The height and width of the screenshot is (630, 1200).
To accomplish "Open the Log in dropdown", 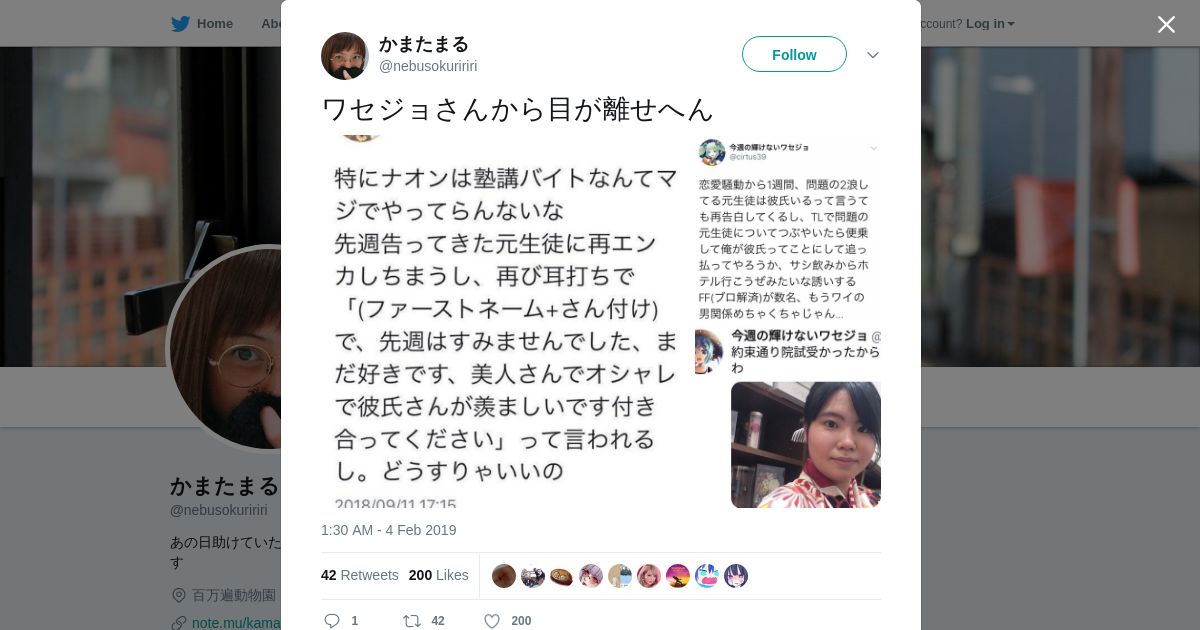I will pyautogui.click(x=990, y=23).
